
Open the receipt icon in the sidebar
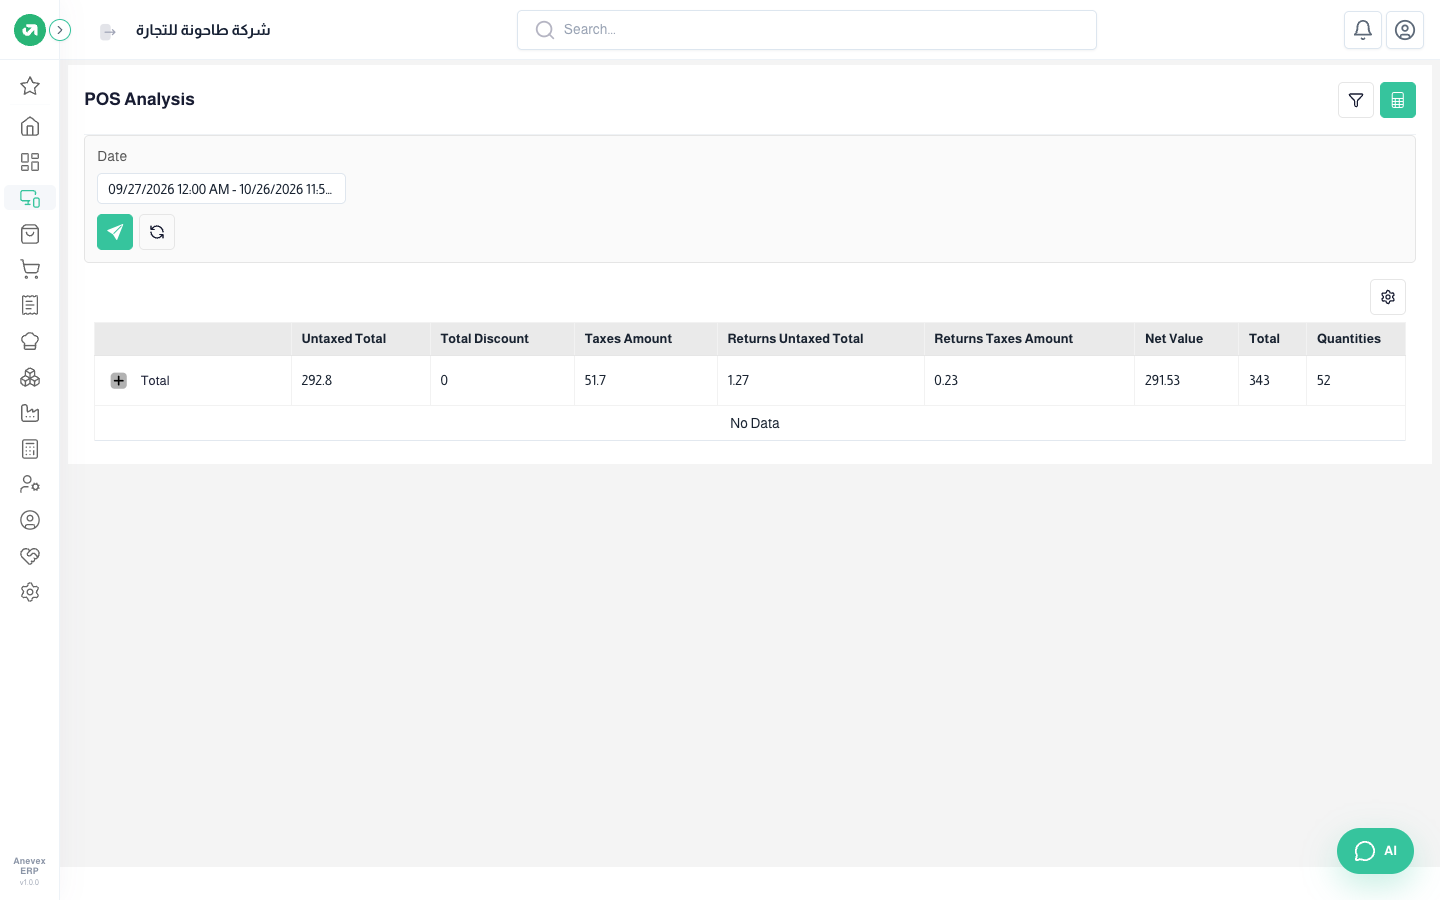tap(30, 305)
